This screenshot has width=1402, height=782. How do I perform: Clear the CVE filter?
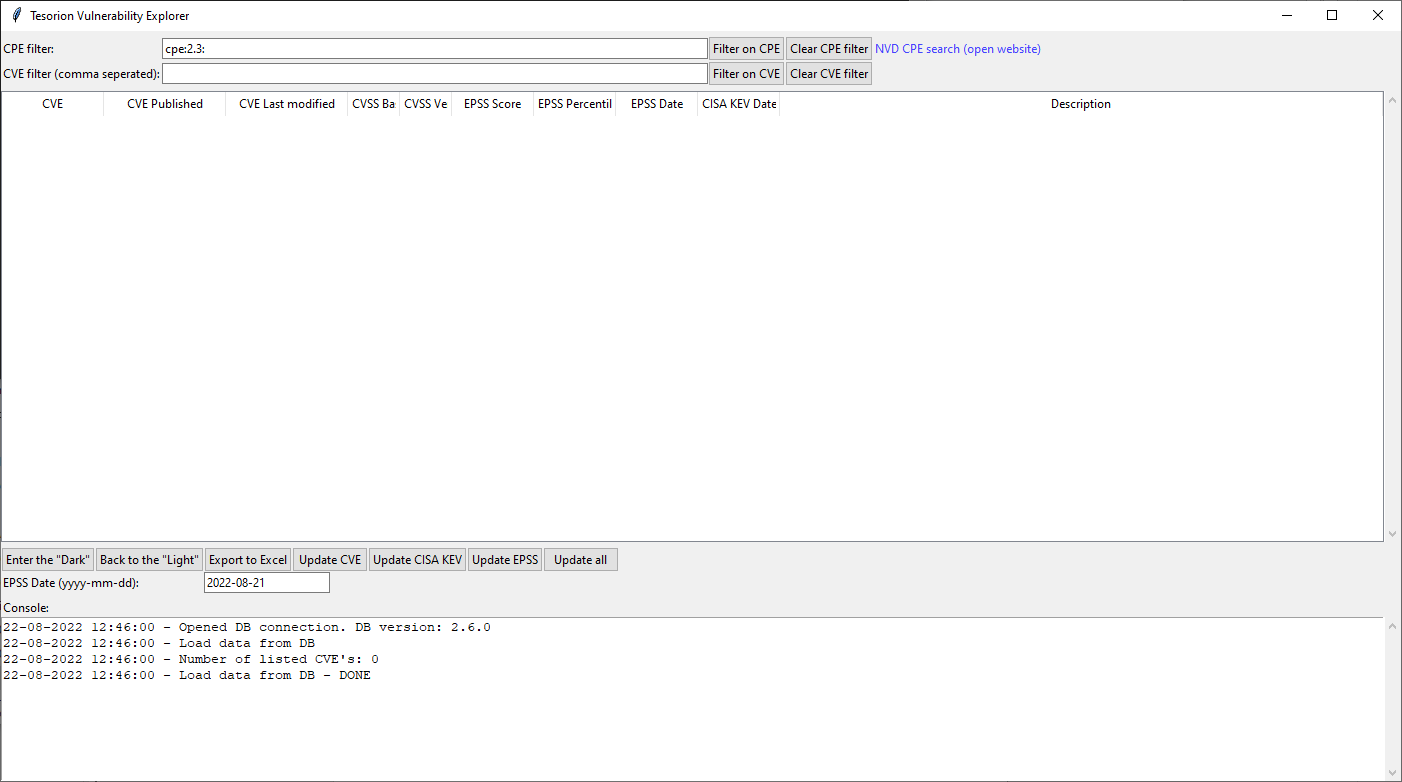828,72
